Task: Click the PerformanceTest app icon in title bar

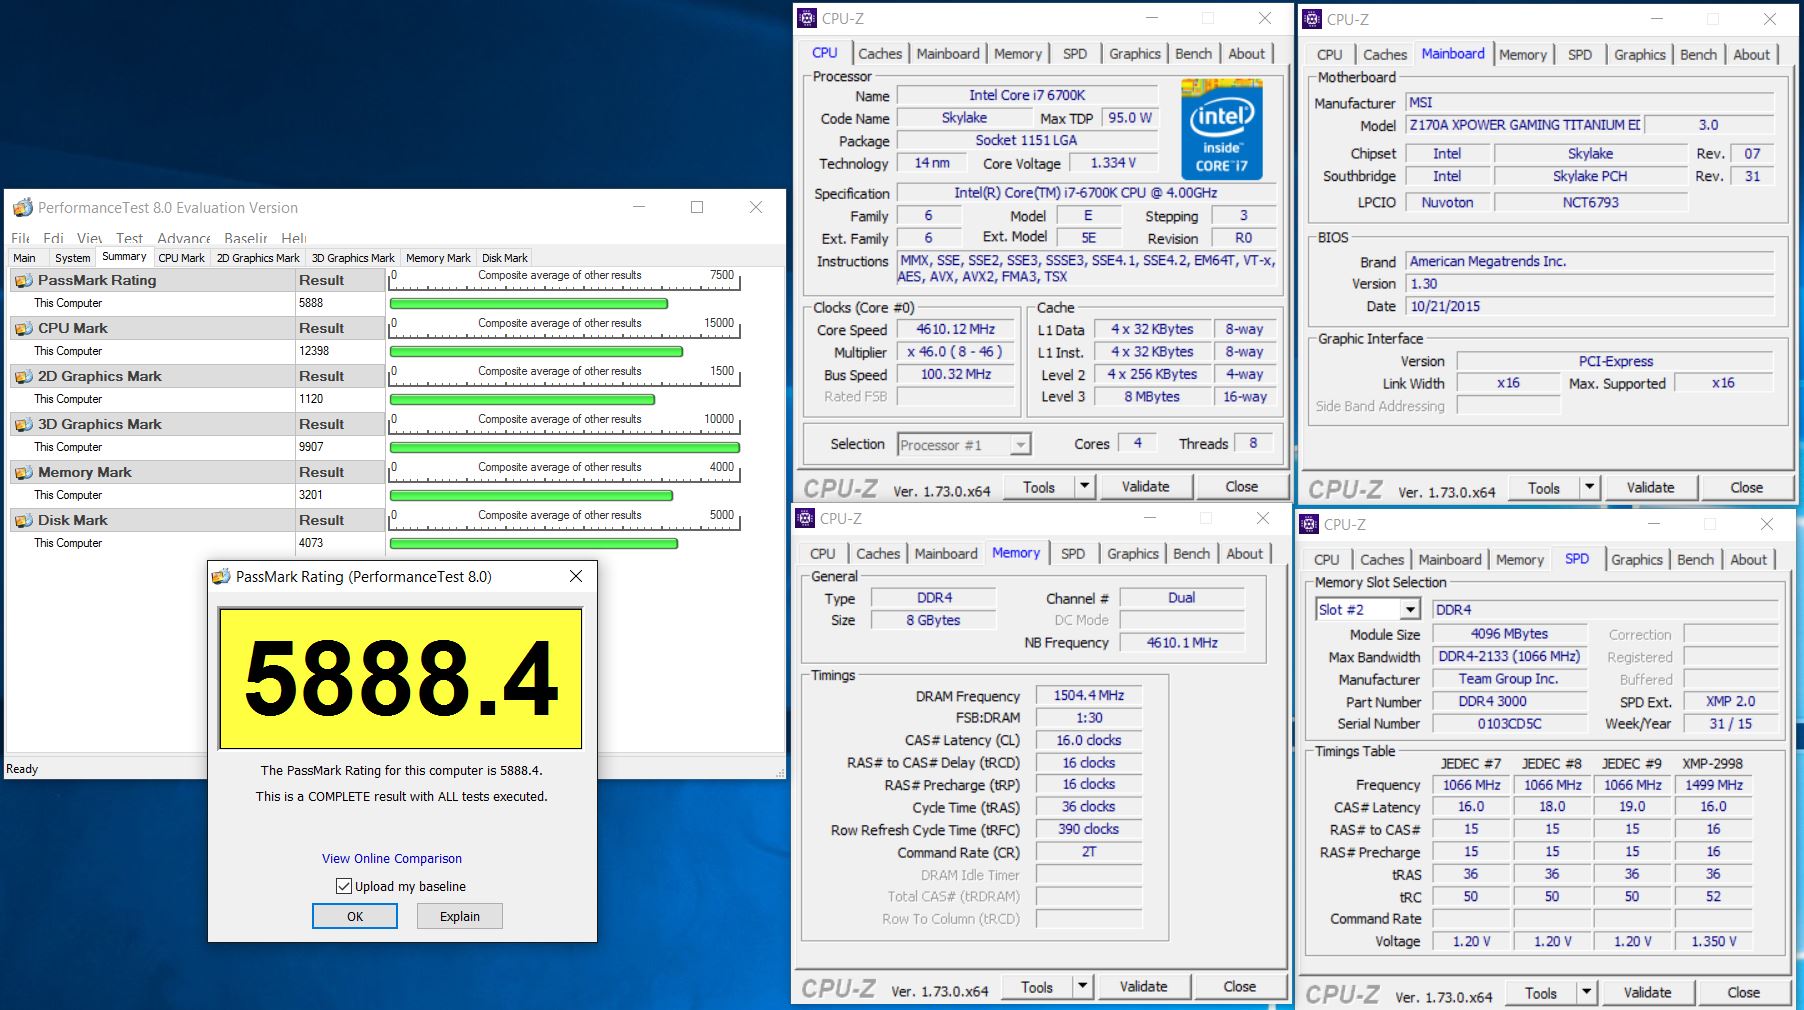Action: click(22, 208)
